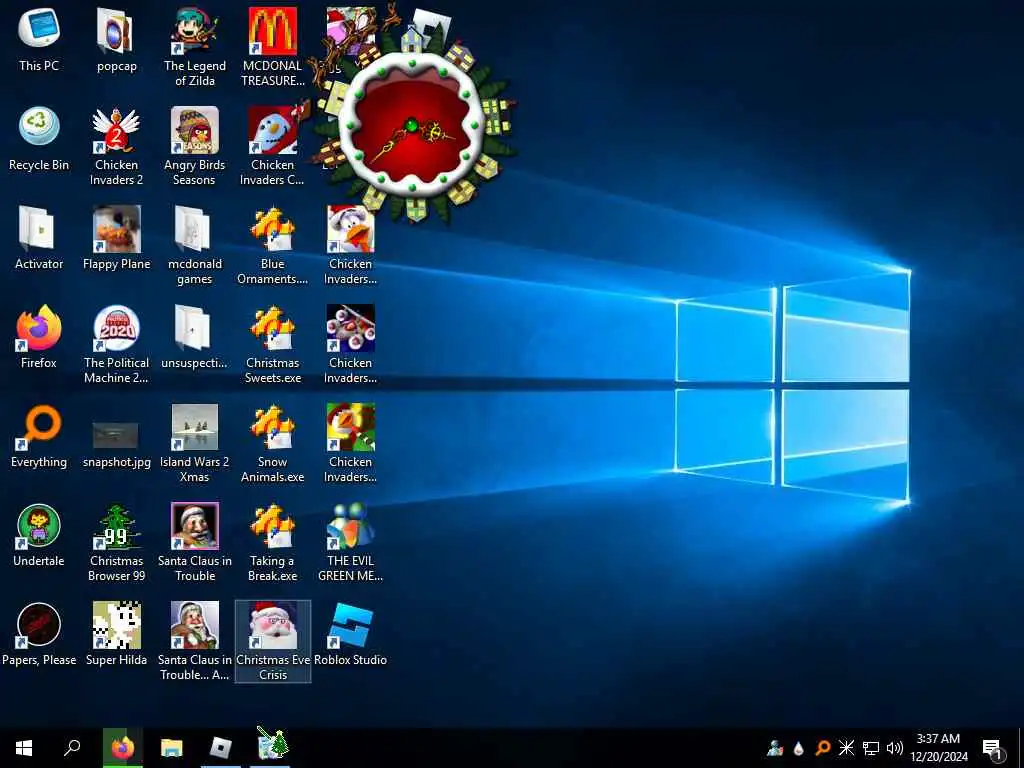Click the messenger people tray icon
This screenshot has width=1024, height=768.
click(x=775, y=748)
